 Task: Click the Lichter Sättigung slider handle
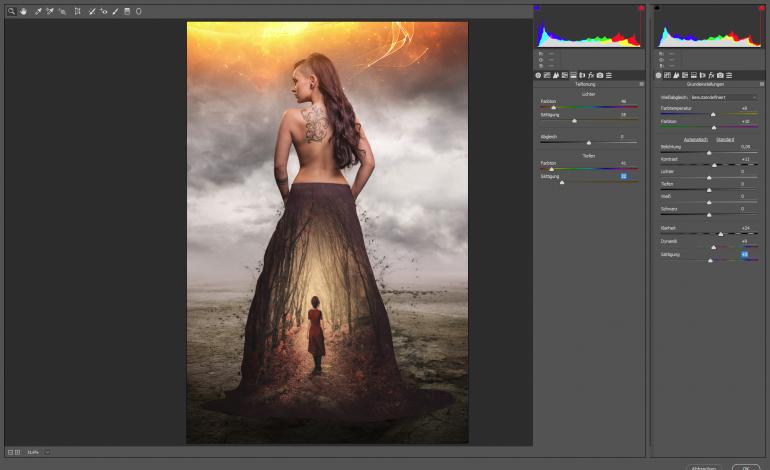coord(575,120)
